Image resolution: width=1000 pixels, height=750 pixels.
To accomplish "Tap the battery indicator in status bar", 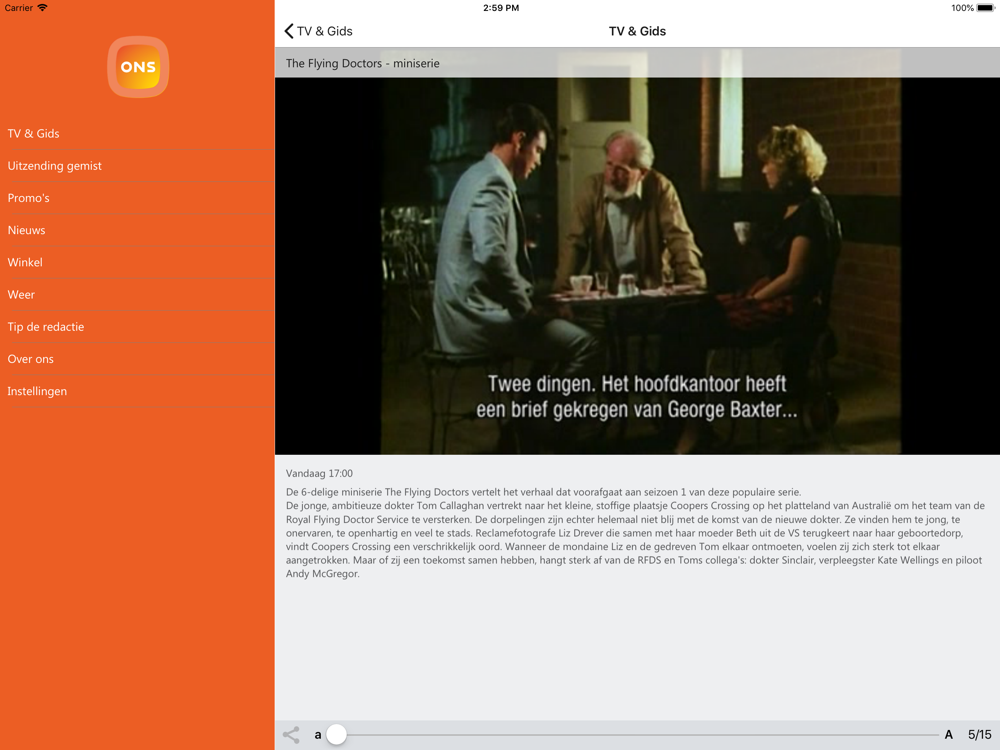I will tap(985, 8).
